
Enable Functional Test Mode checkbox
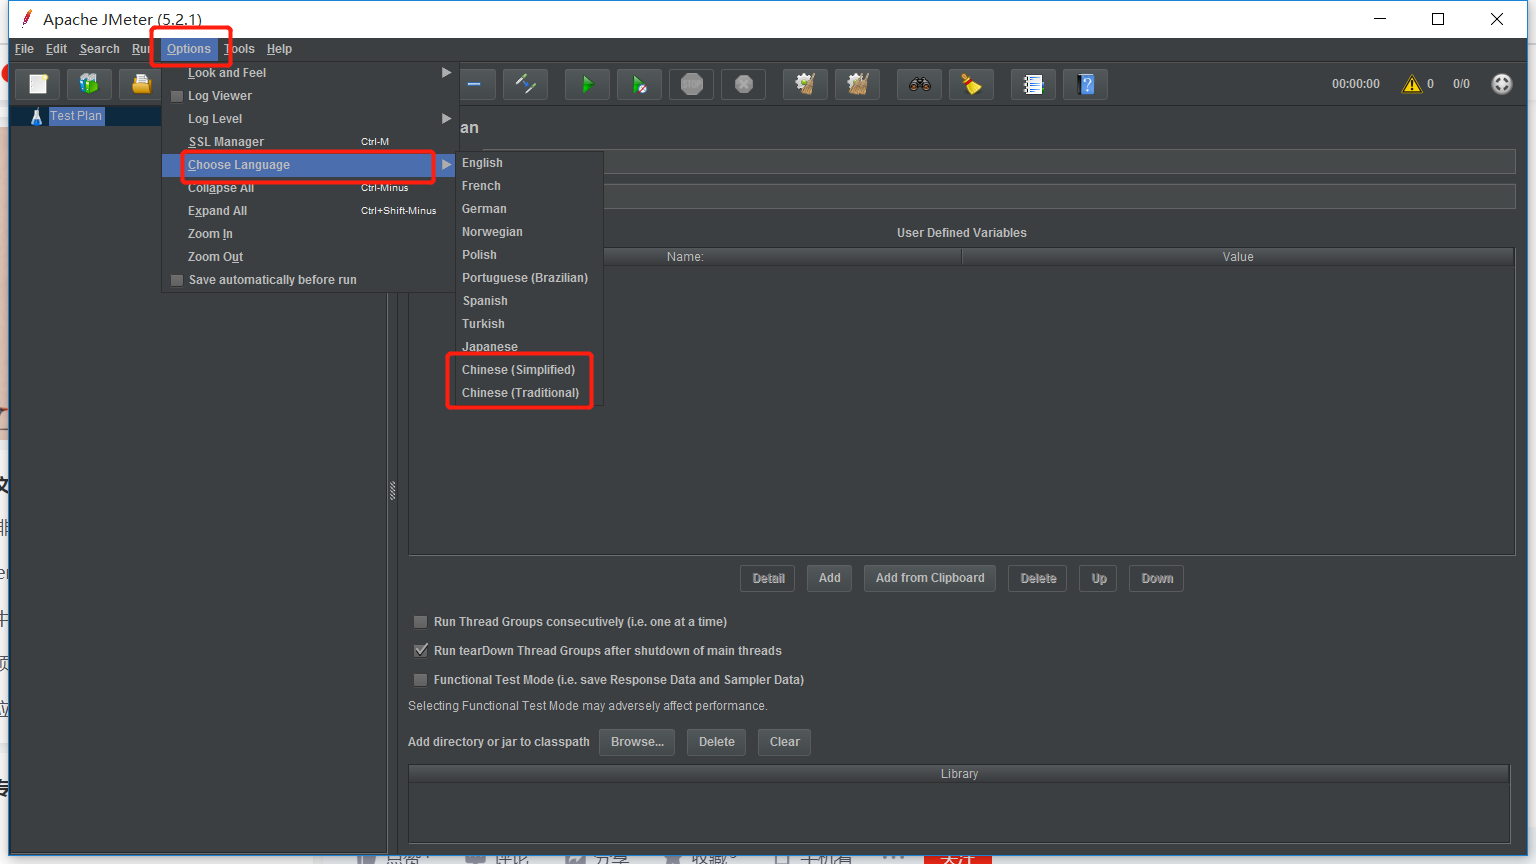click(421, 680)
